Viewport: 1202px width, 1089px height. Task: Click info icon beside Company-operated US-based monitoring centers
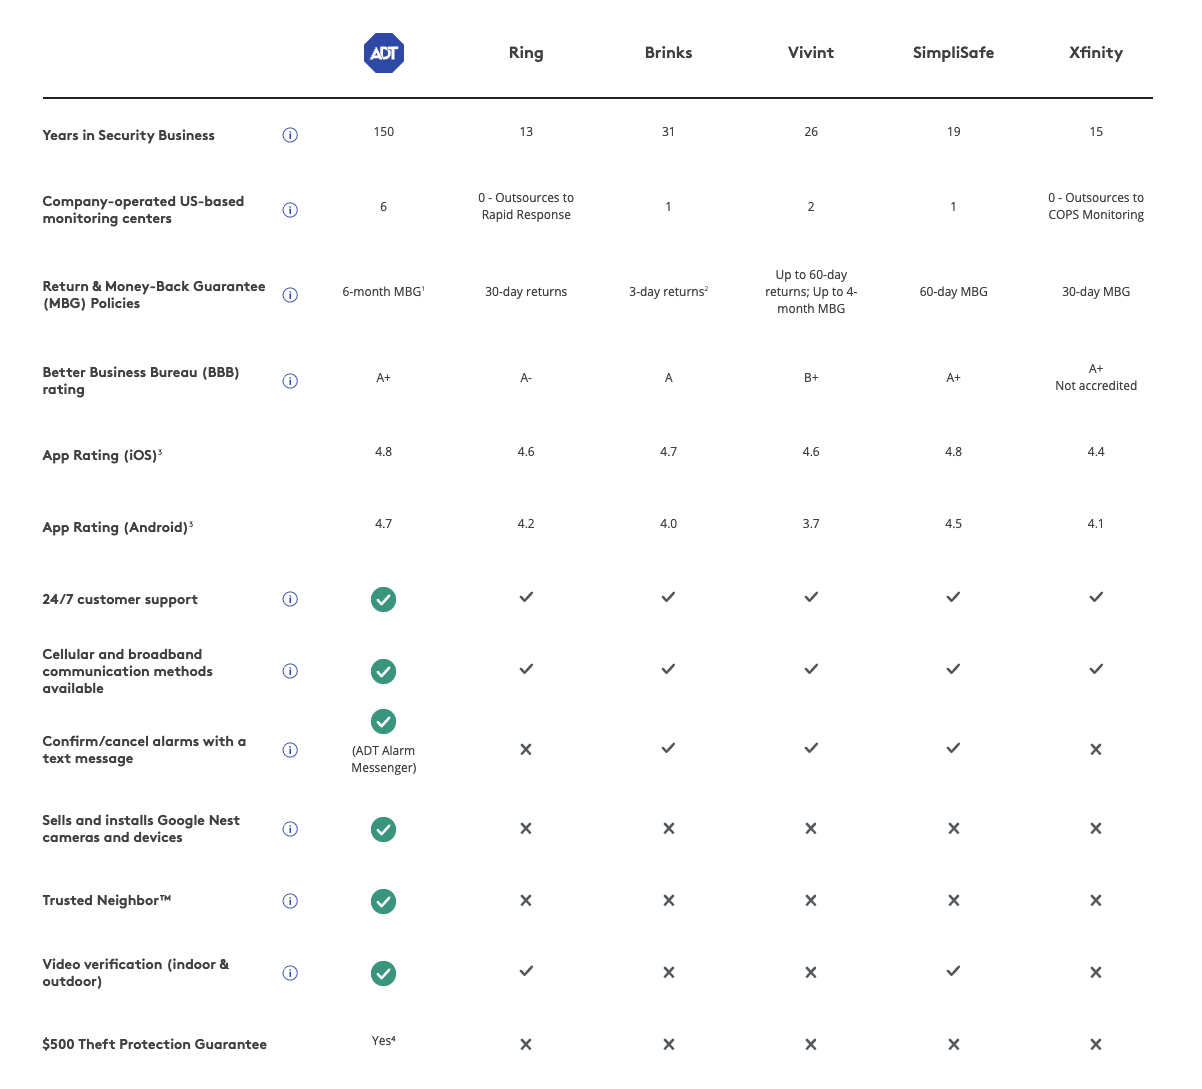tap(290, 210)
